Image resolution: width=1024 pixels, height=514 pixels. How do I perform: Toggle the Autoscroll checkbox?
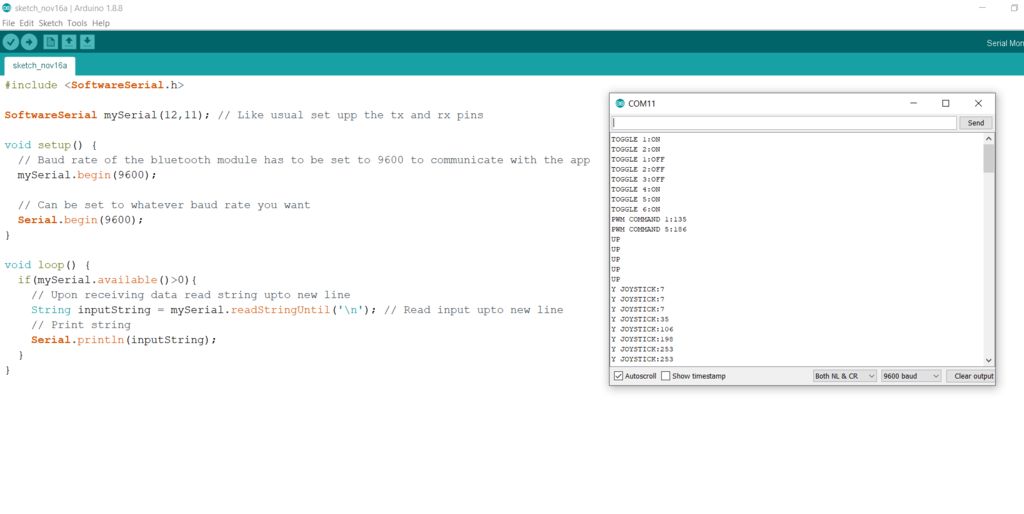618,376
